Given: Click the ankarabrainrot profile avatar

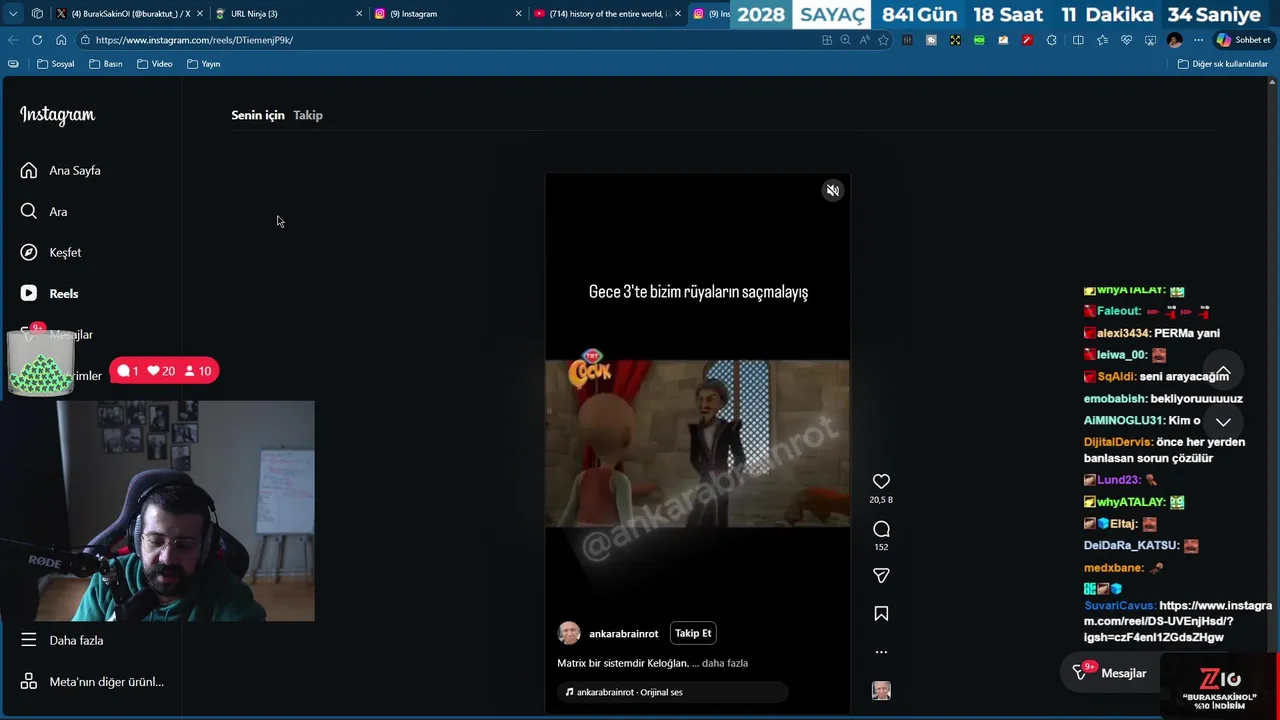Looking at the screenshot, I should pos(569,633).
